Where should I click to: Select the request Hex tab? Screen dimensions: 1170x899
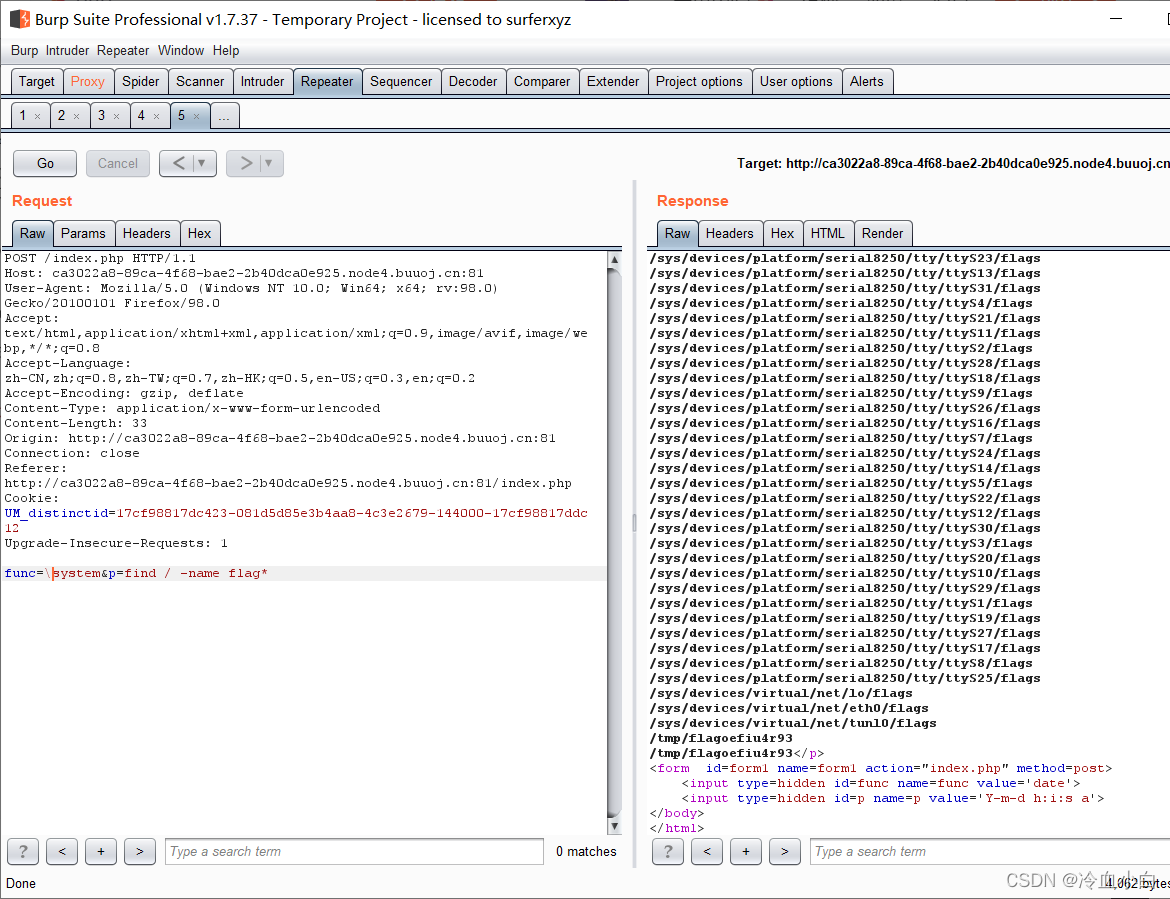(199, 234)
